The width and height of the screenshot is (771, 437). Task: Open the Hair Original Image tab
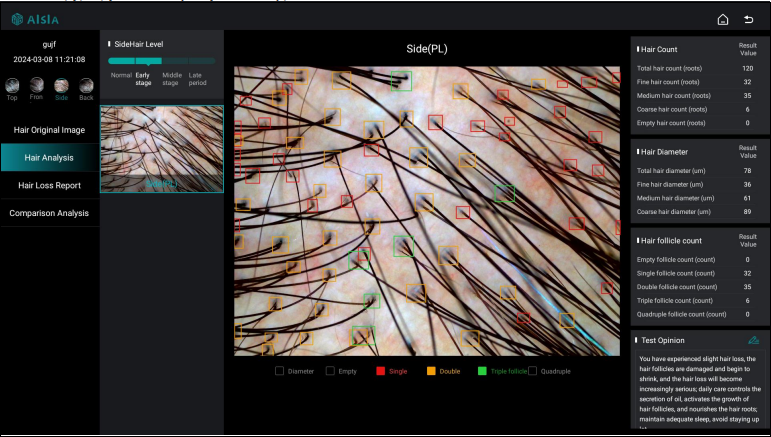(49, 130)
